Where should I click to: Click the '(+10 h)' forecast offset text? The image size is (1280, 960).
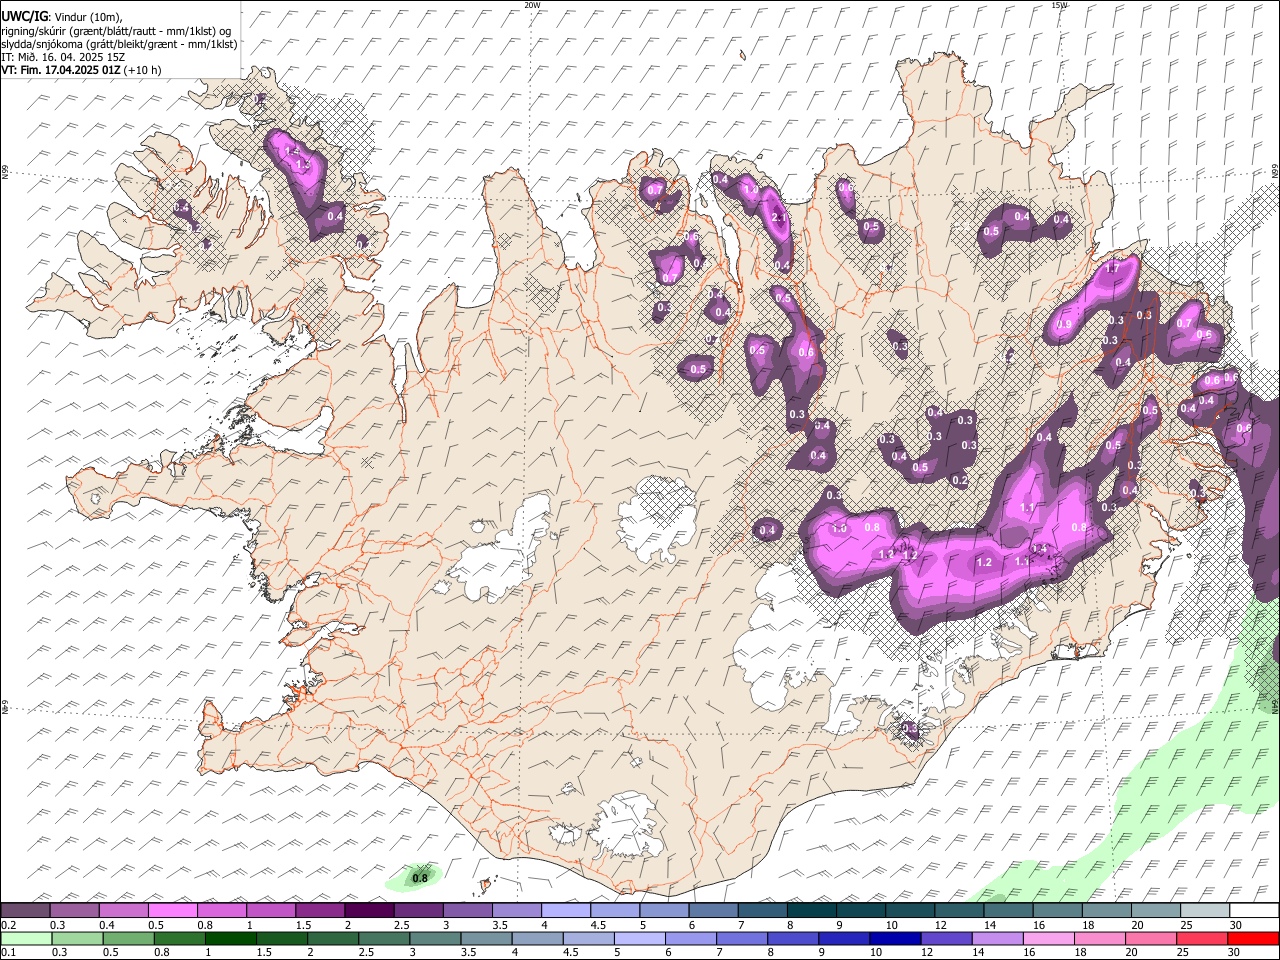[x=143, y=70]
